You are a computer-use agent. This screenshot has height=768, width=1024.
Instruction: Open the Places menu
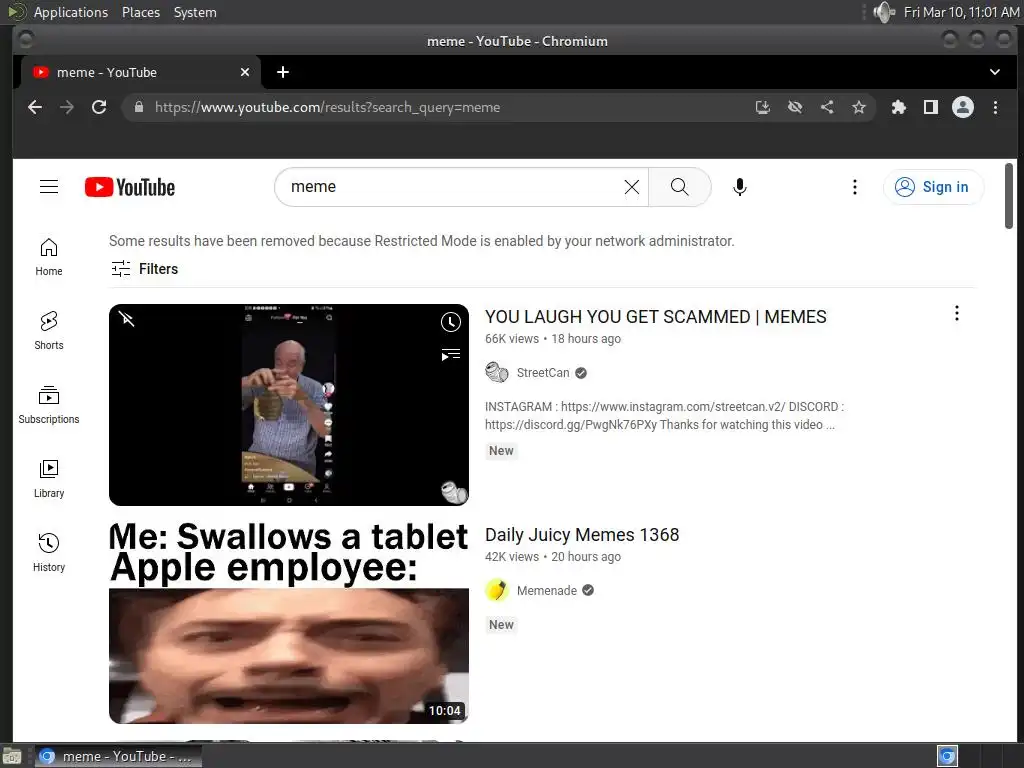141,12
